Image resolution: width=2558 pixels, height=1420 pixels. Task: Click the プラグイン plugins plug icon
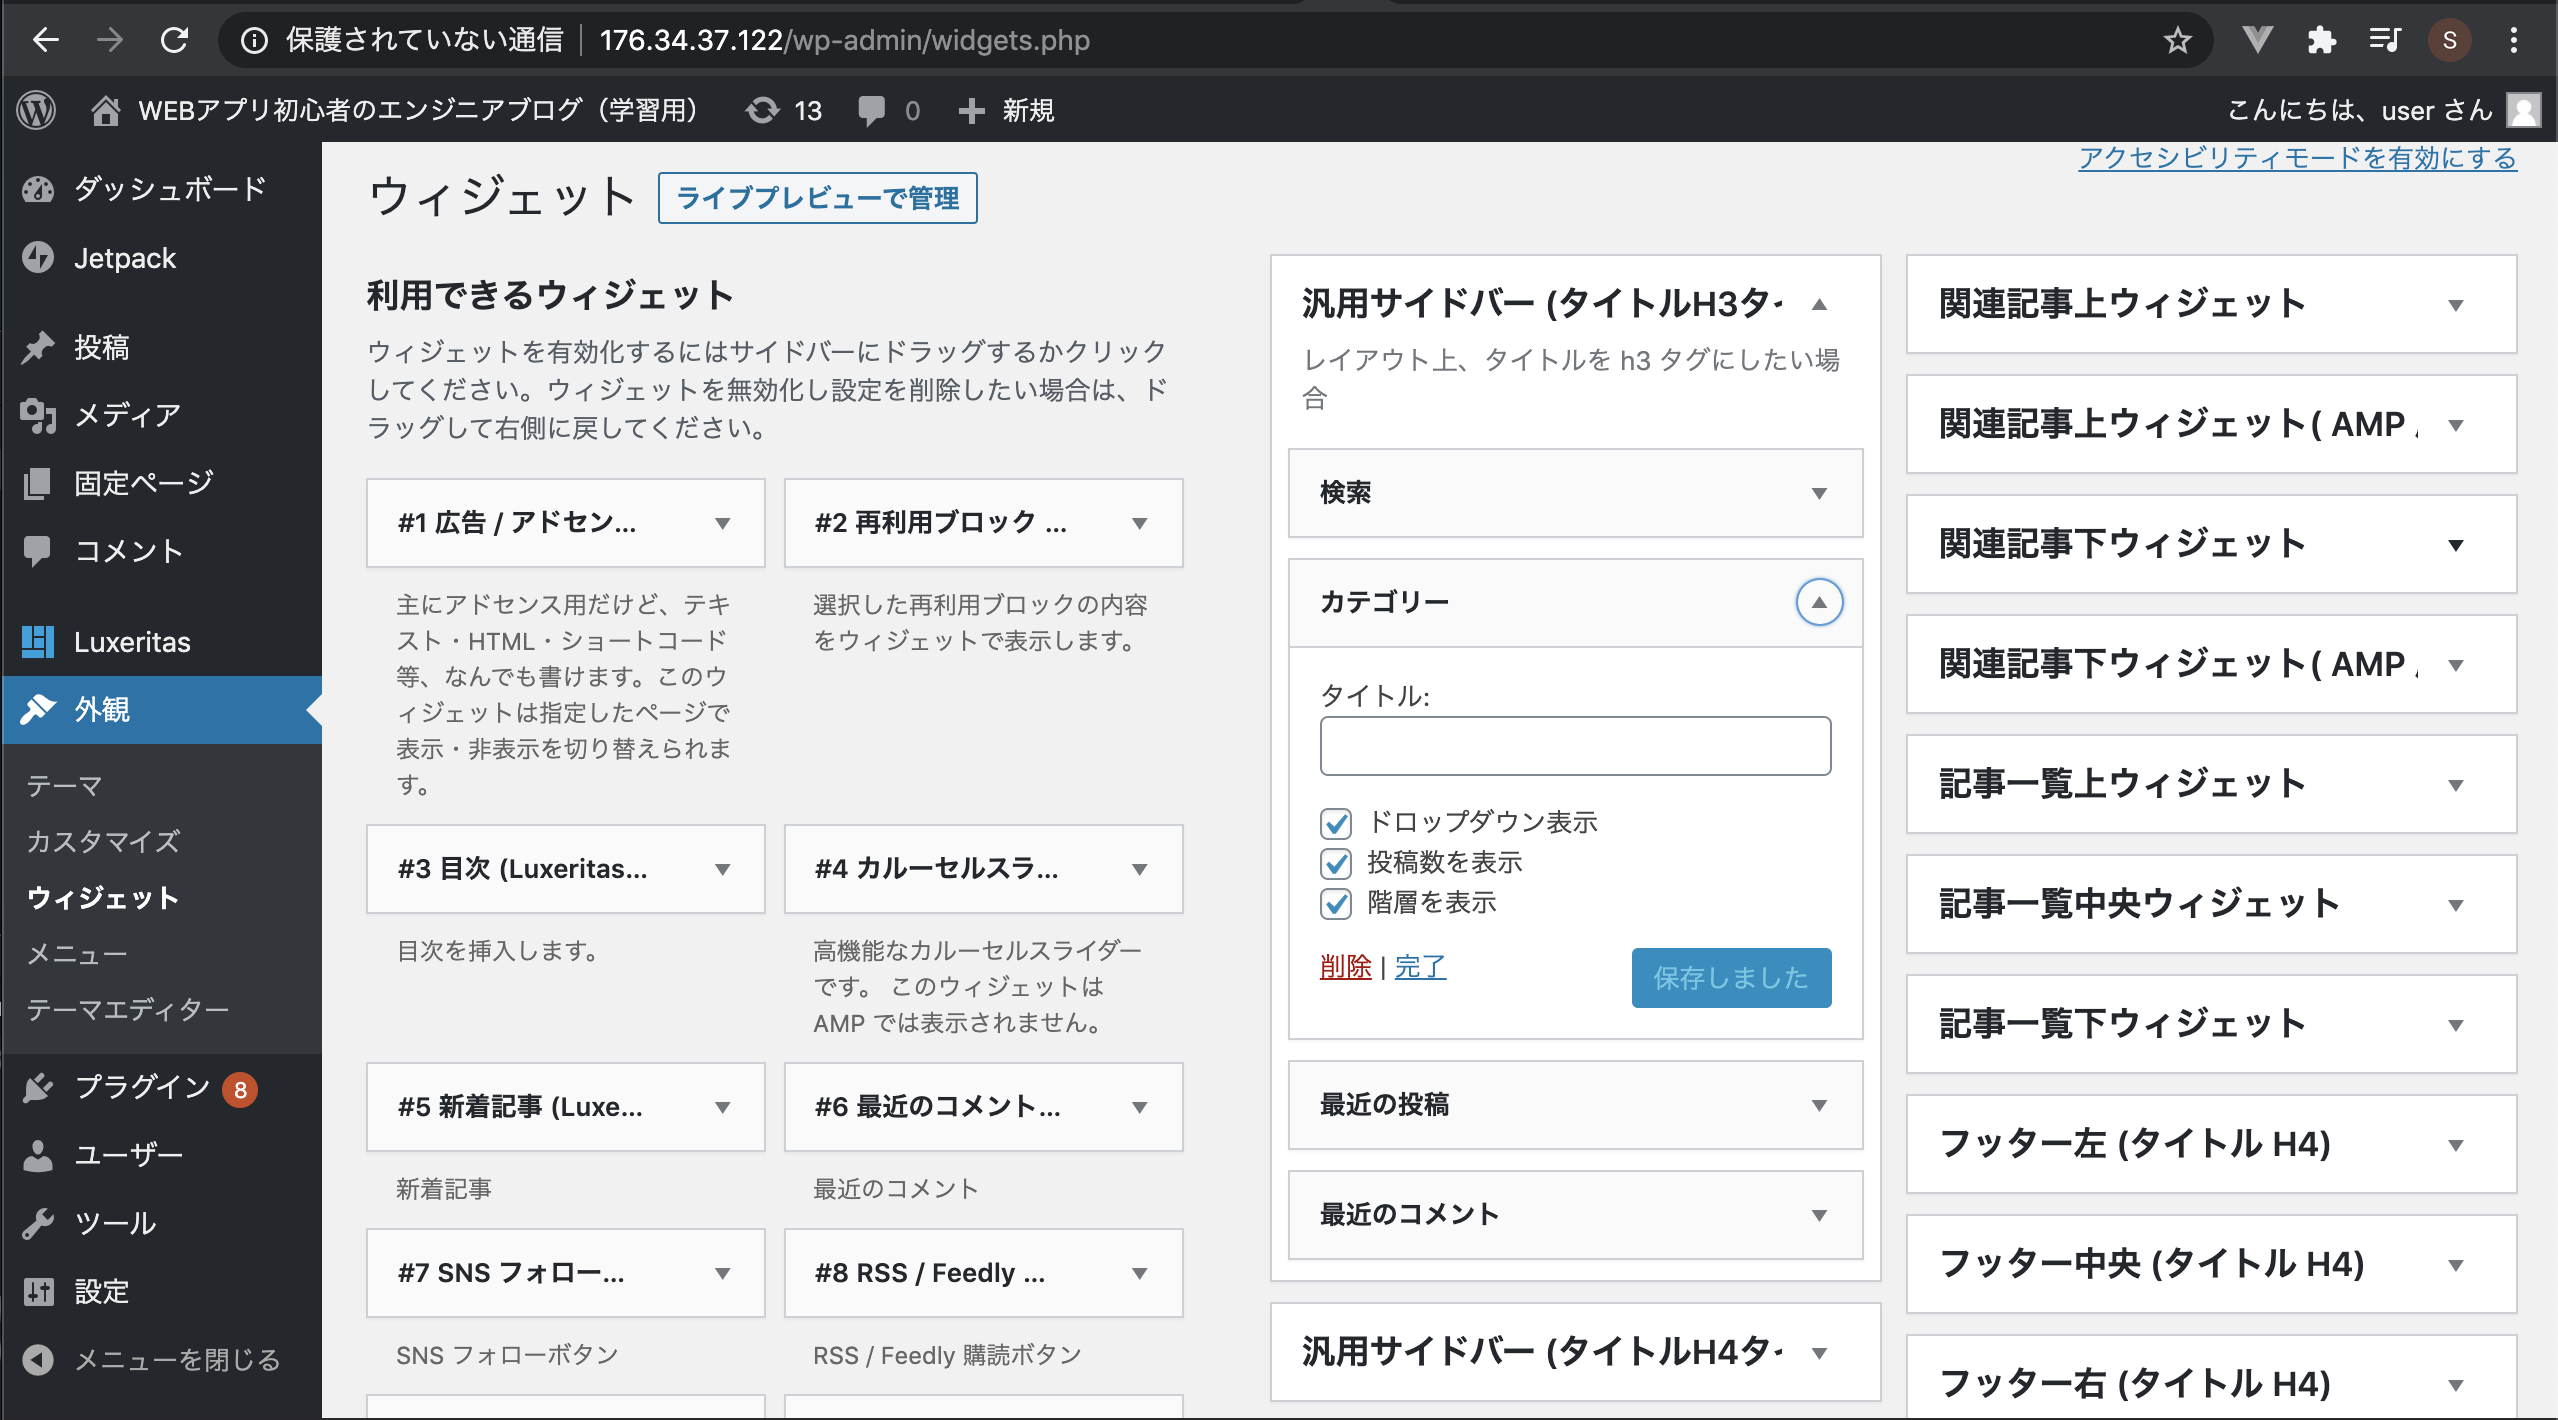click(x=38, y=1087)
